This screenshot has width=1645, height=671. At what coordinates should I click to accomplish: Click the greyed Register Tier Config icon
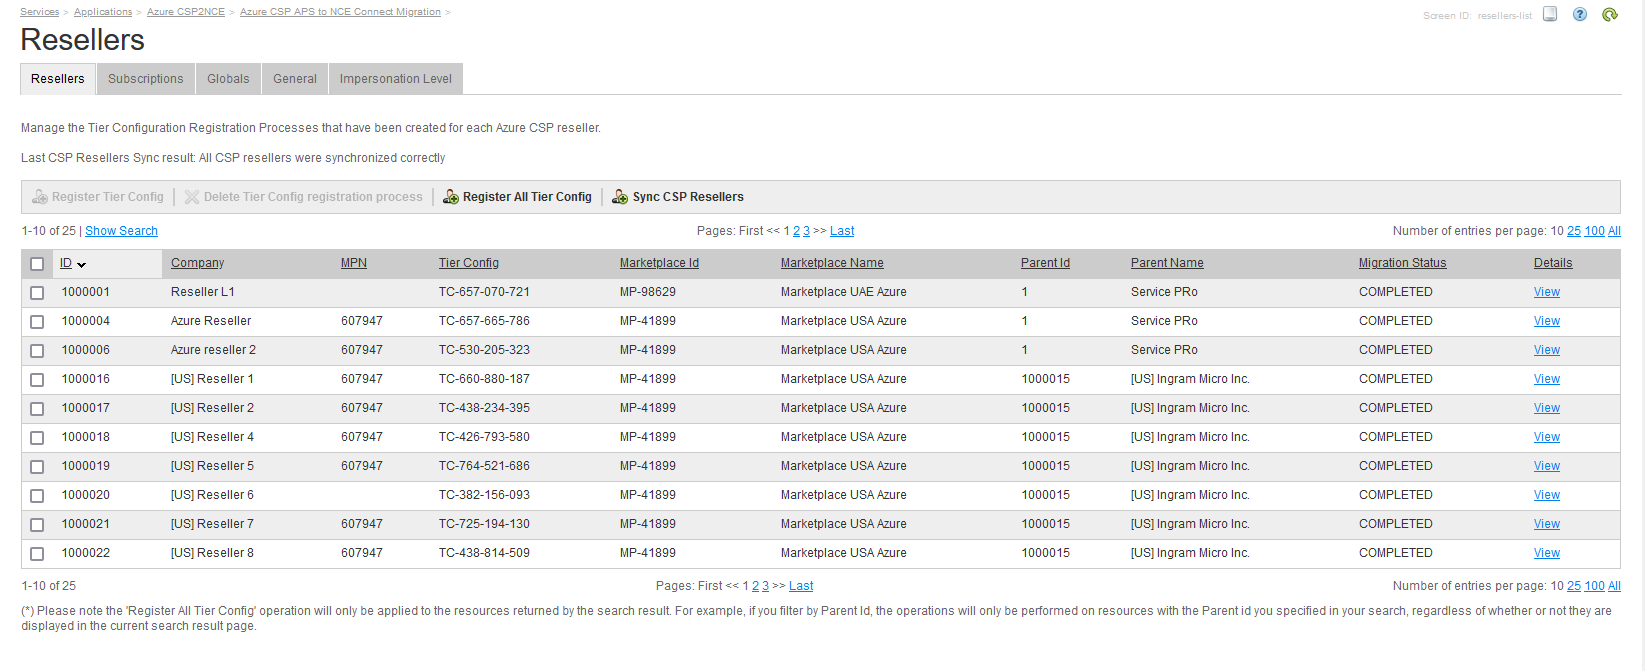coord(40,197)
